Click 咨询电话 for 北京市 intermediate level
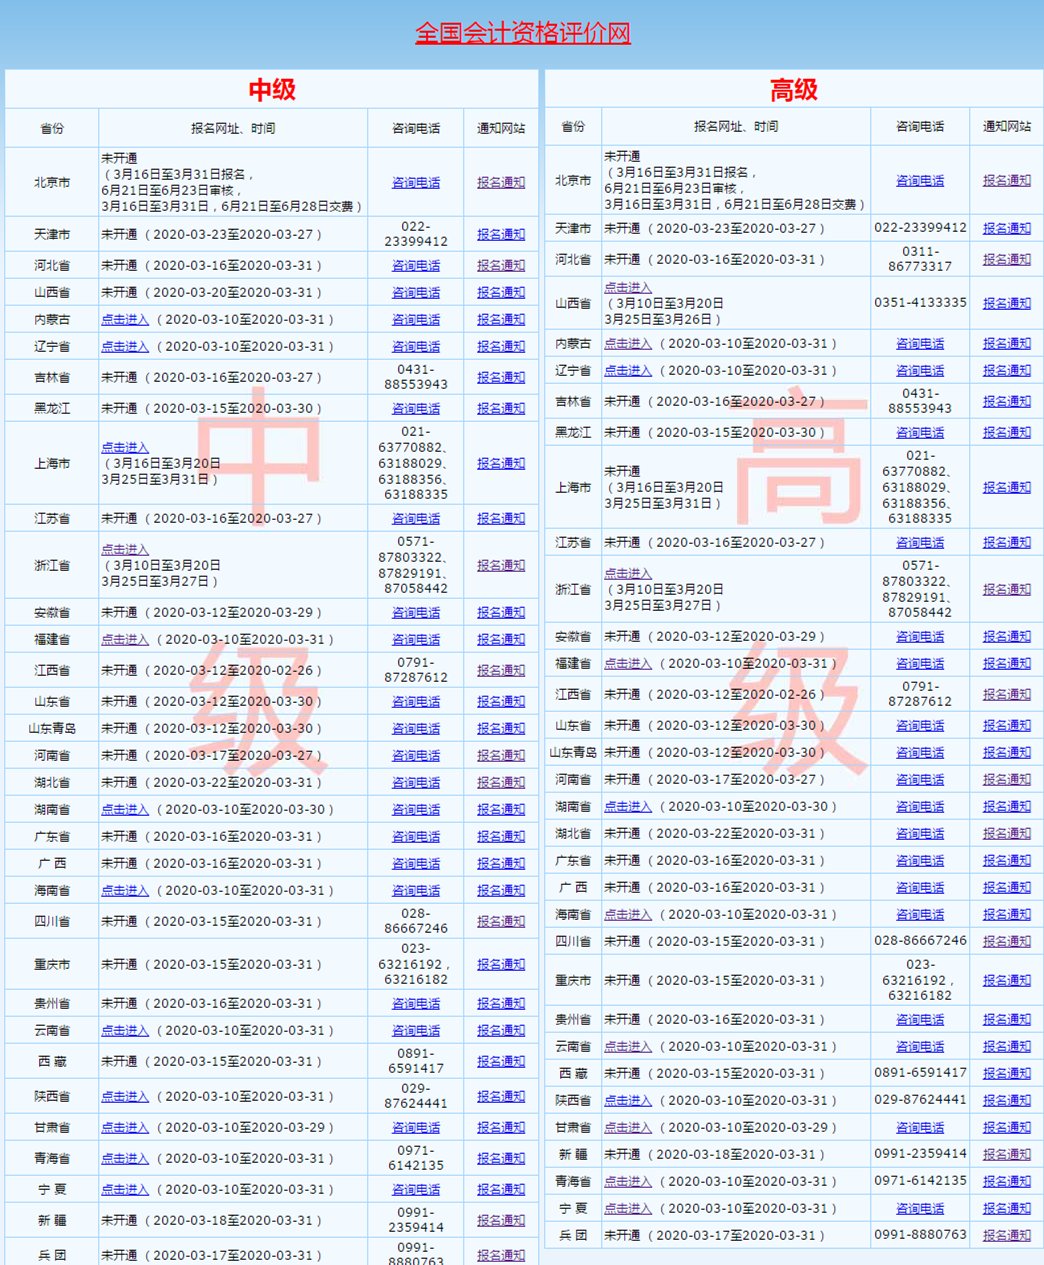The height and width of the screenshot is (1265, 1044). coord(416,182)
